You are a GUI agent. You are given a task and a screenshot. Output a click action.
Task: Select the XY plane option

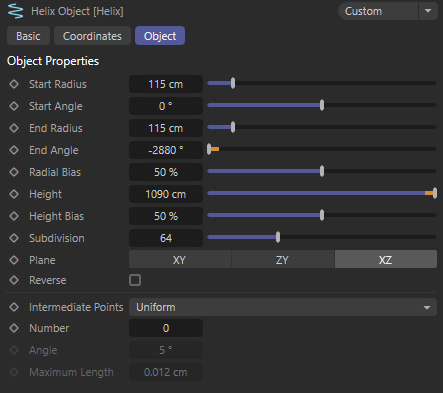pyautogui.click(x=180, y=260)
